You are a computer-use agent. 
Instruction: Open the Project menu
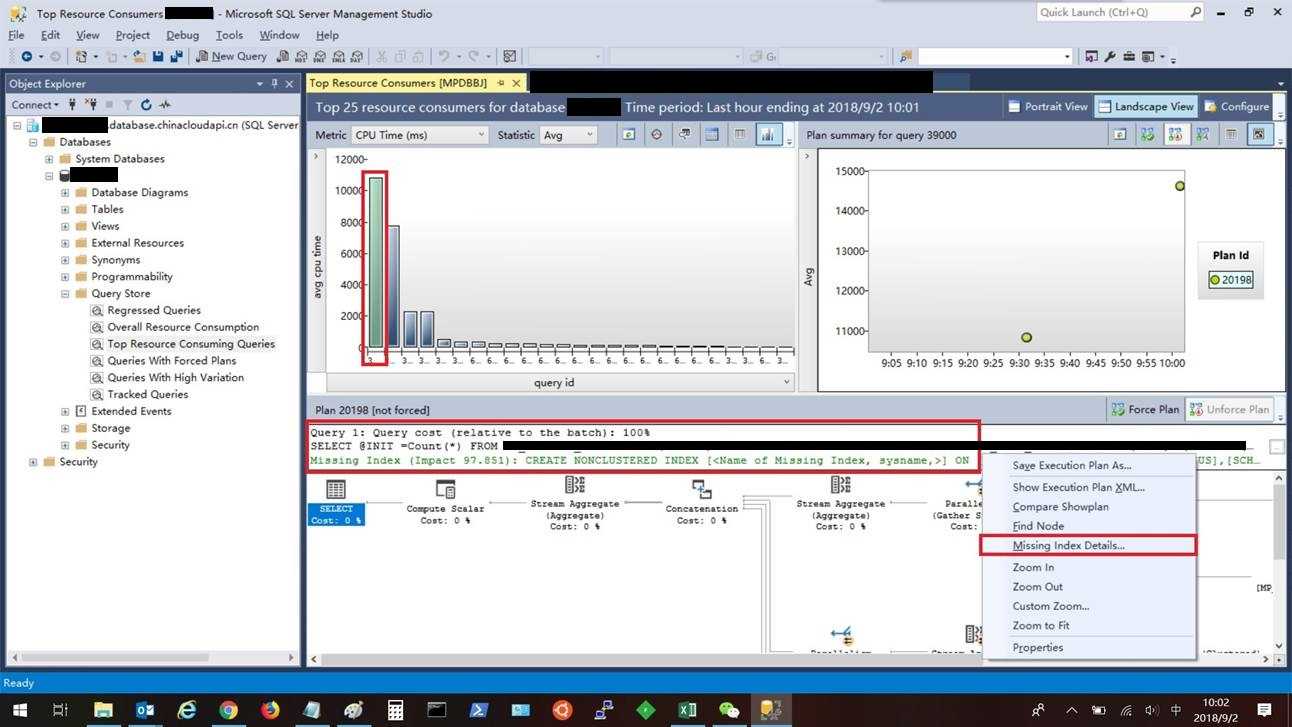(132, 35)
